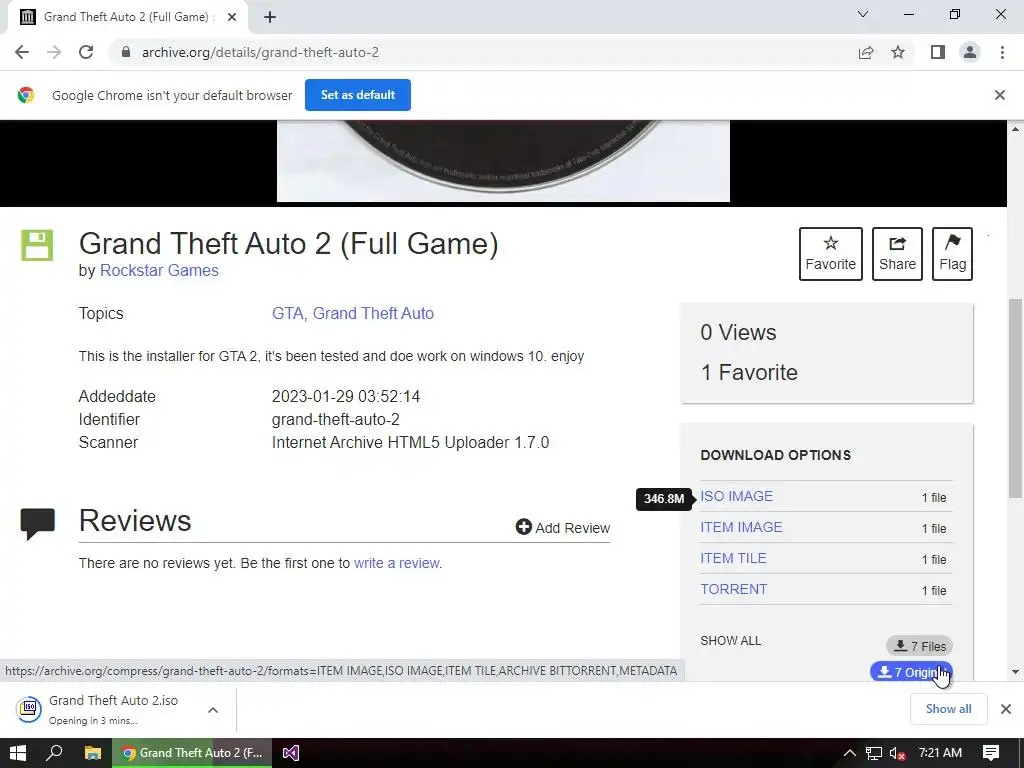1024x768 pixels.
Task: Click the CD cover image thumbnail
Action: point(504,161)
